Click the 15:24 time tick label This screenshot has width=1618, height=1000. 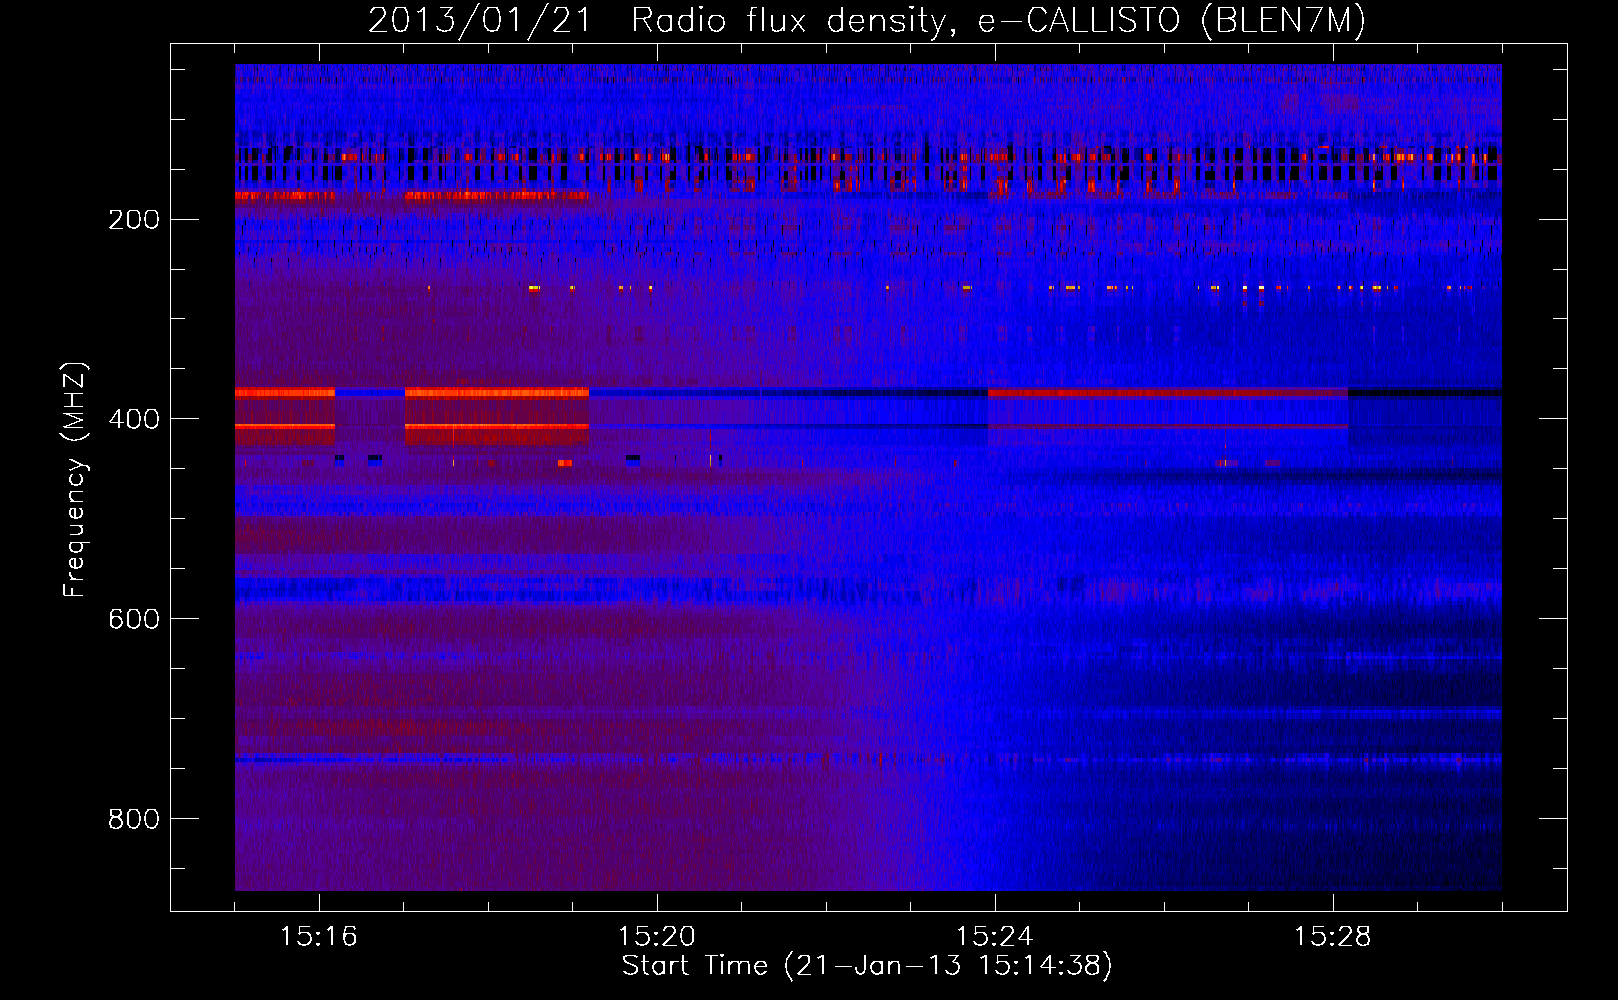click(995, 937)
